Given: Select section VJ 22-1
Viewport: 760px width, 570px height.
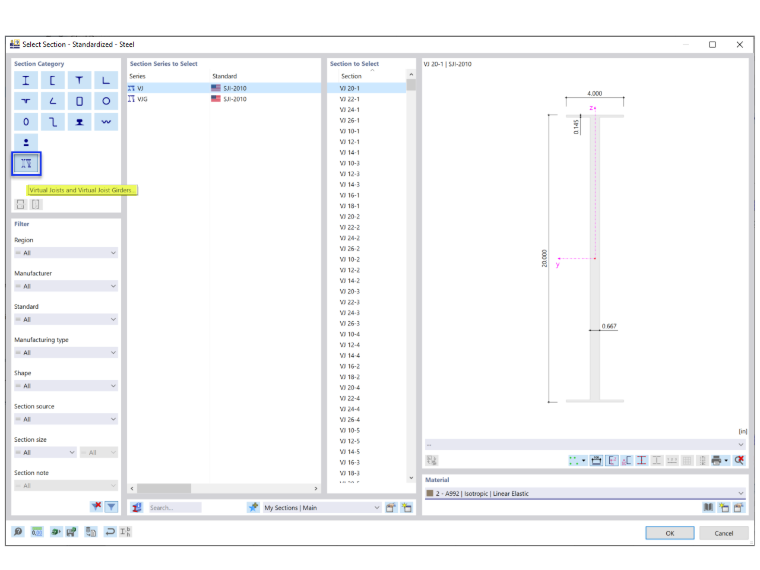Looking at the screenshot, I should [349, 99].
